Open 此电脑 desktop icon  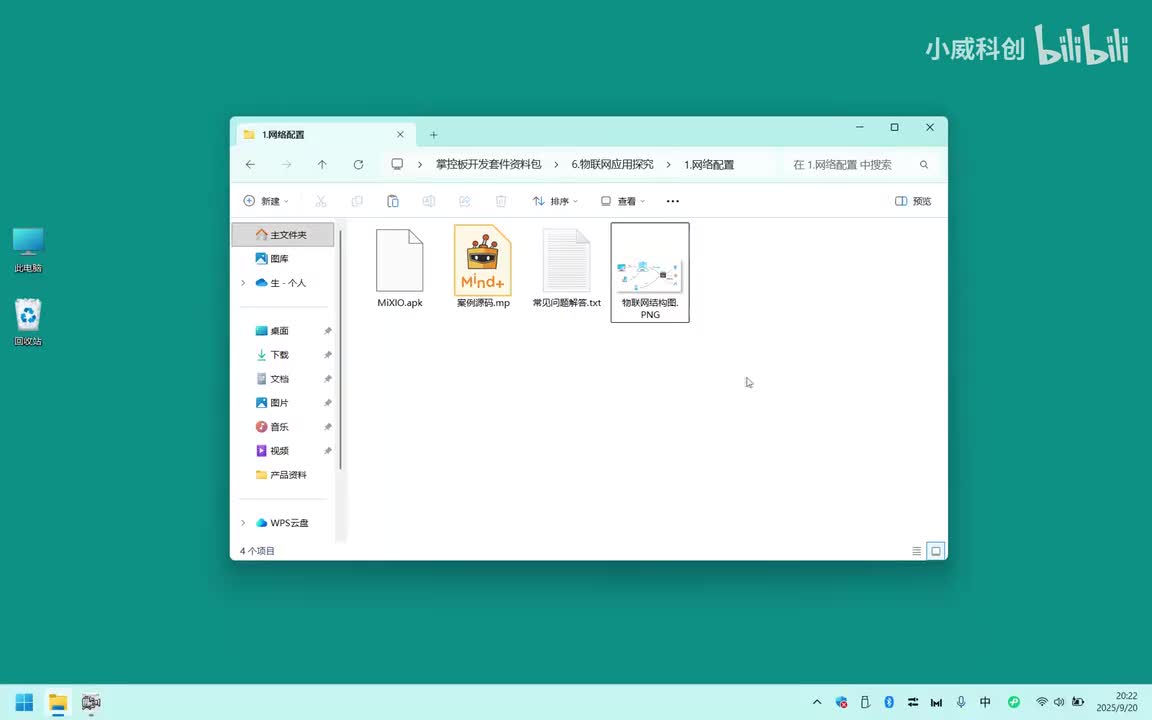click(x=28, y=250)
